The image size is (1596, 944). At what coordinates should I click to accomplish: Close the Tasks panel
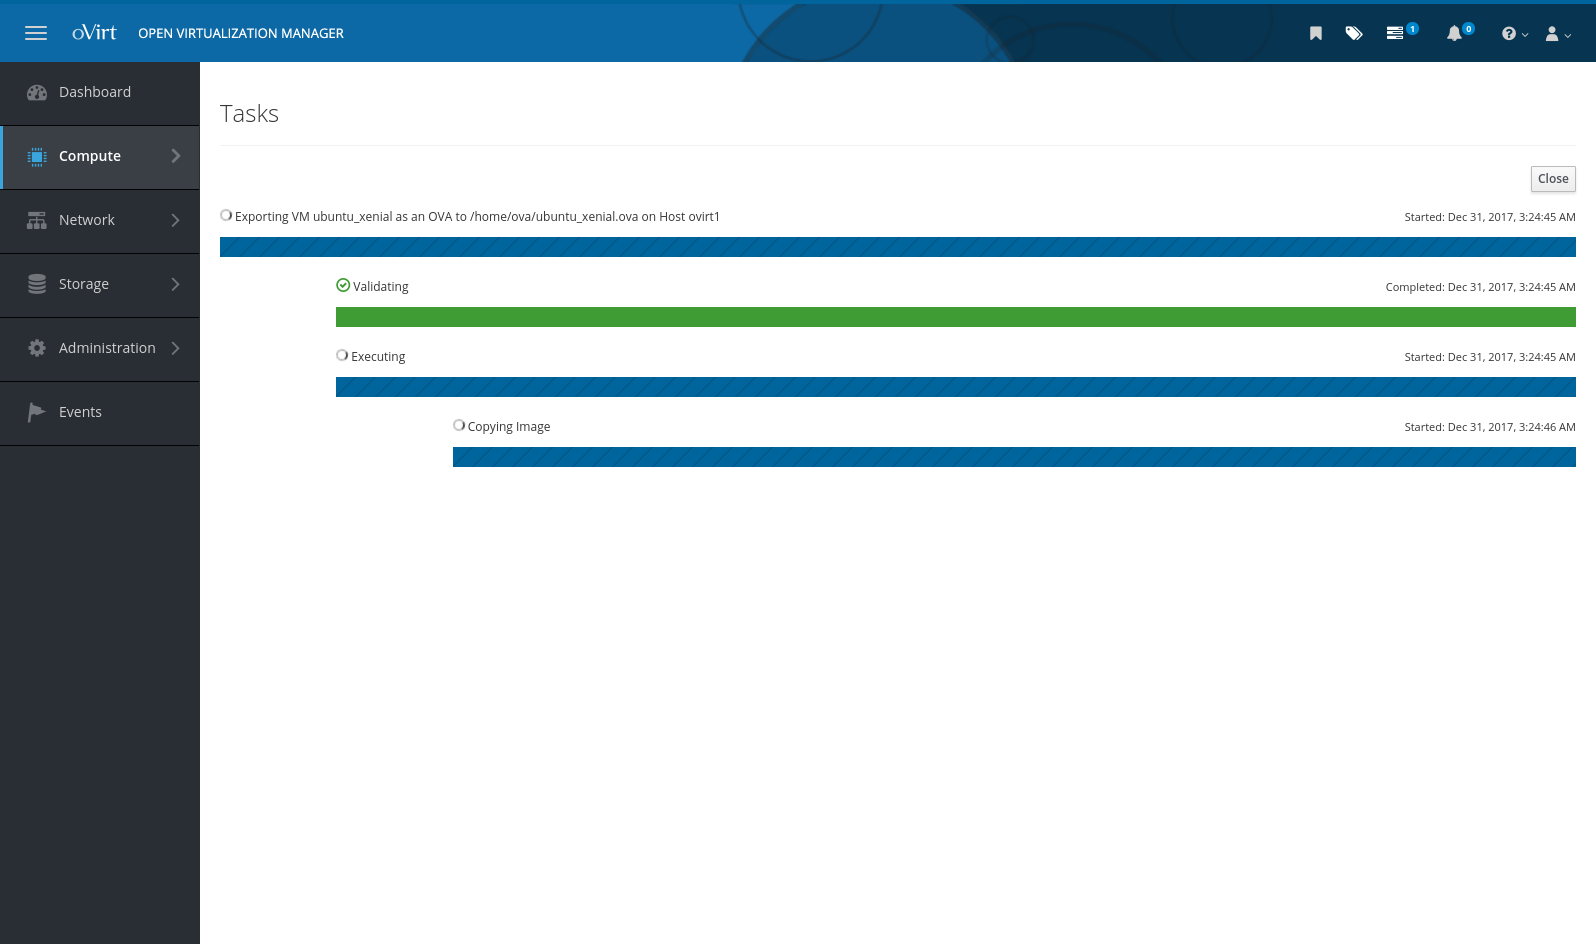(1553, 179)
